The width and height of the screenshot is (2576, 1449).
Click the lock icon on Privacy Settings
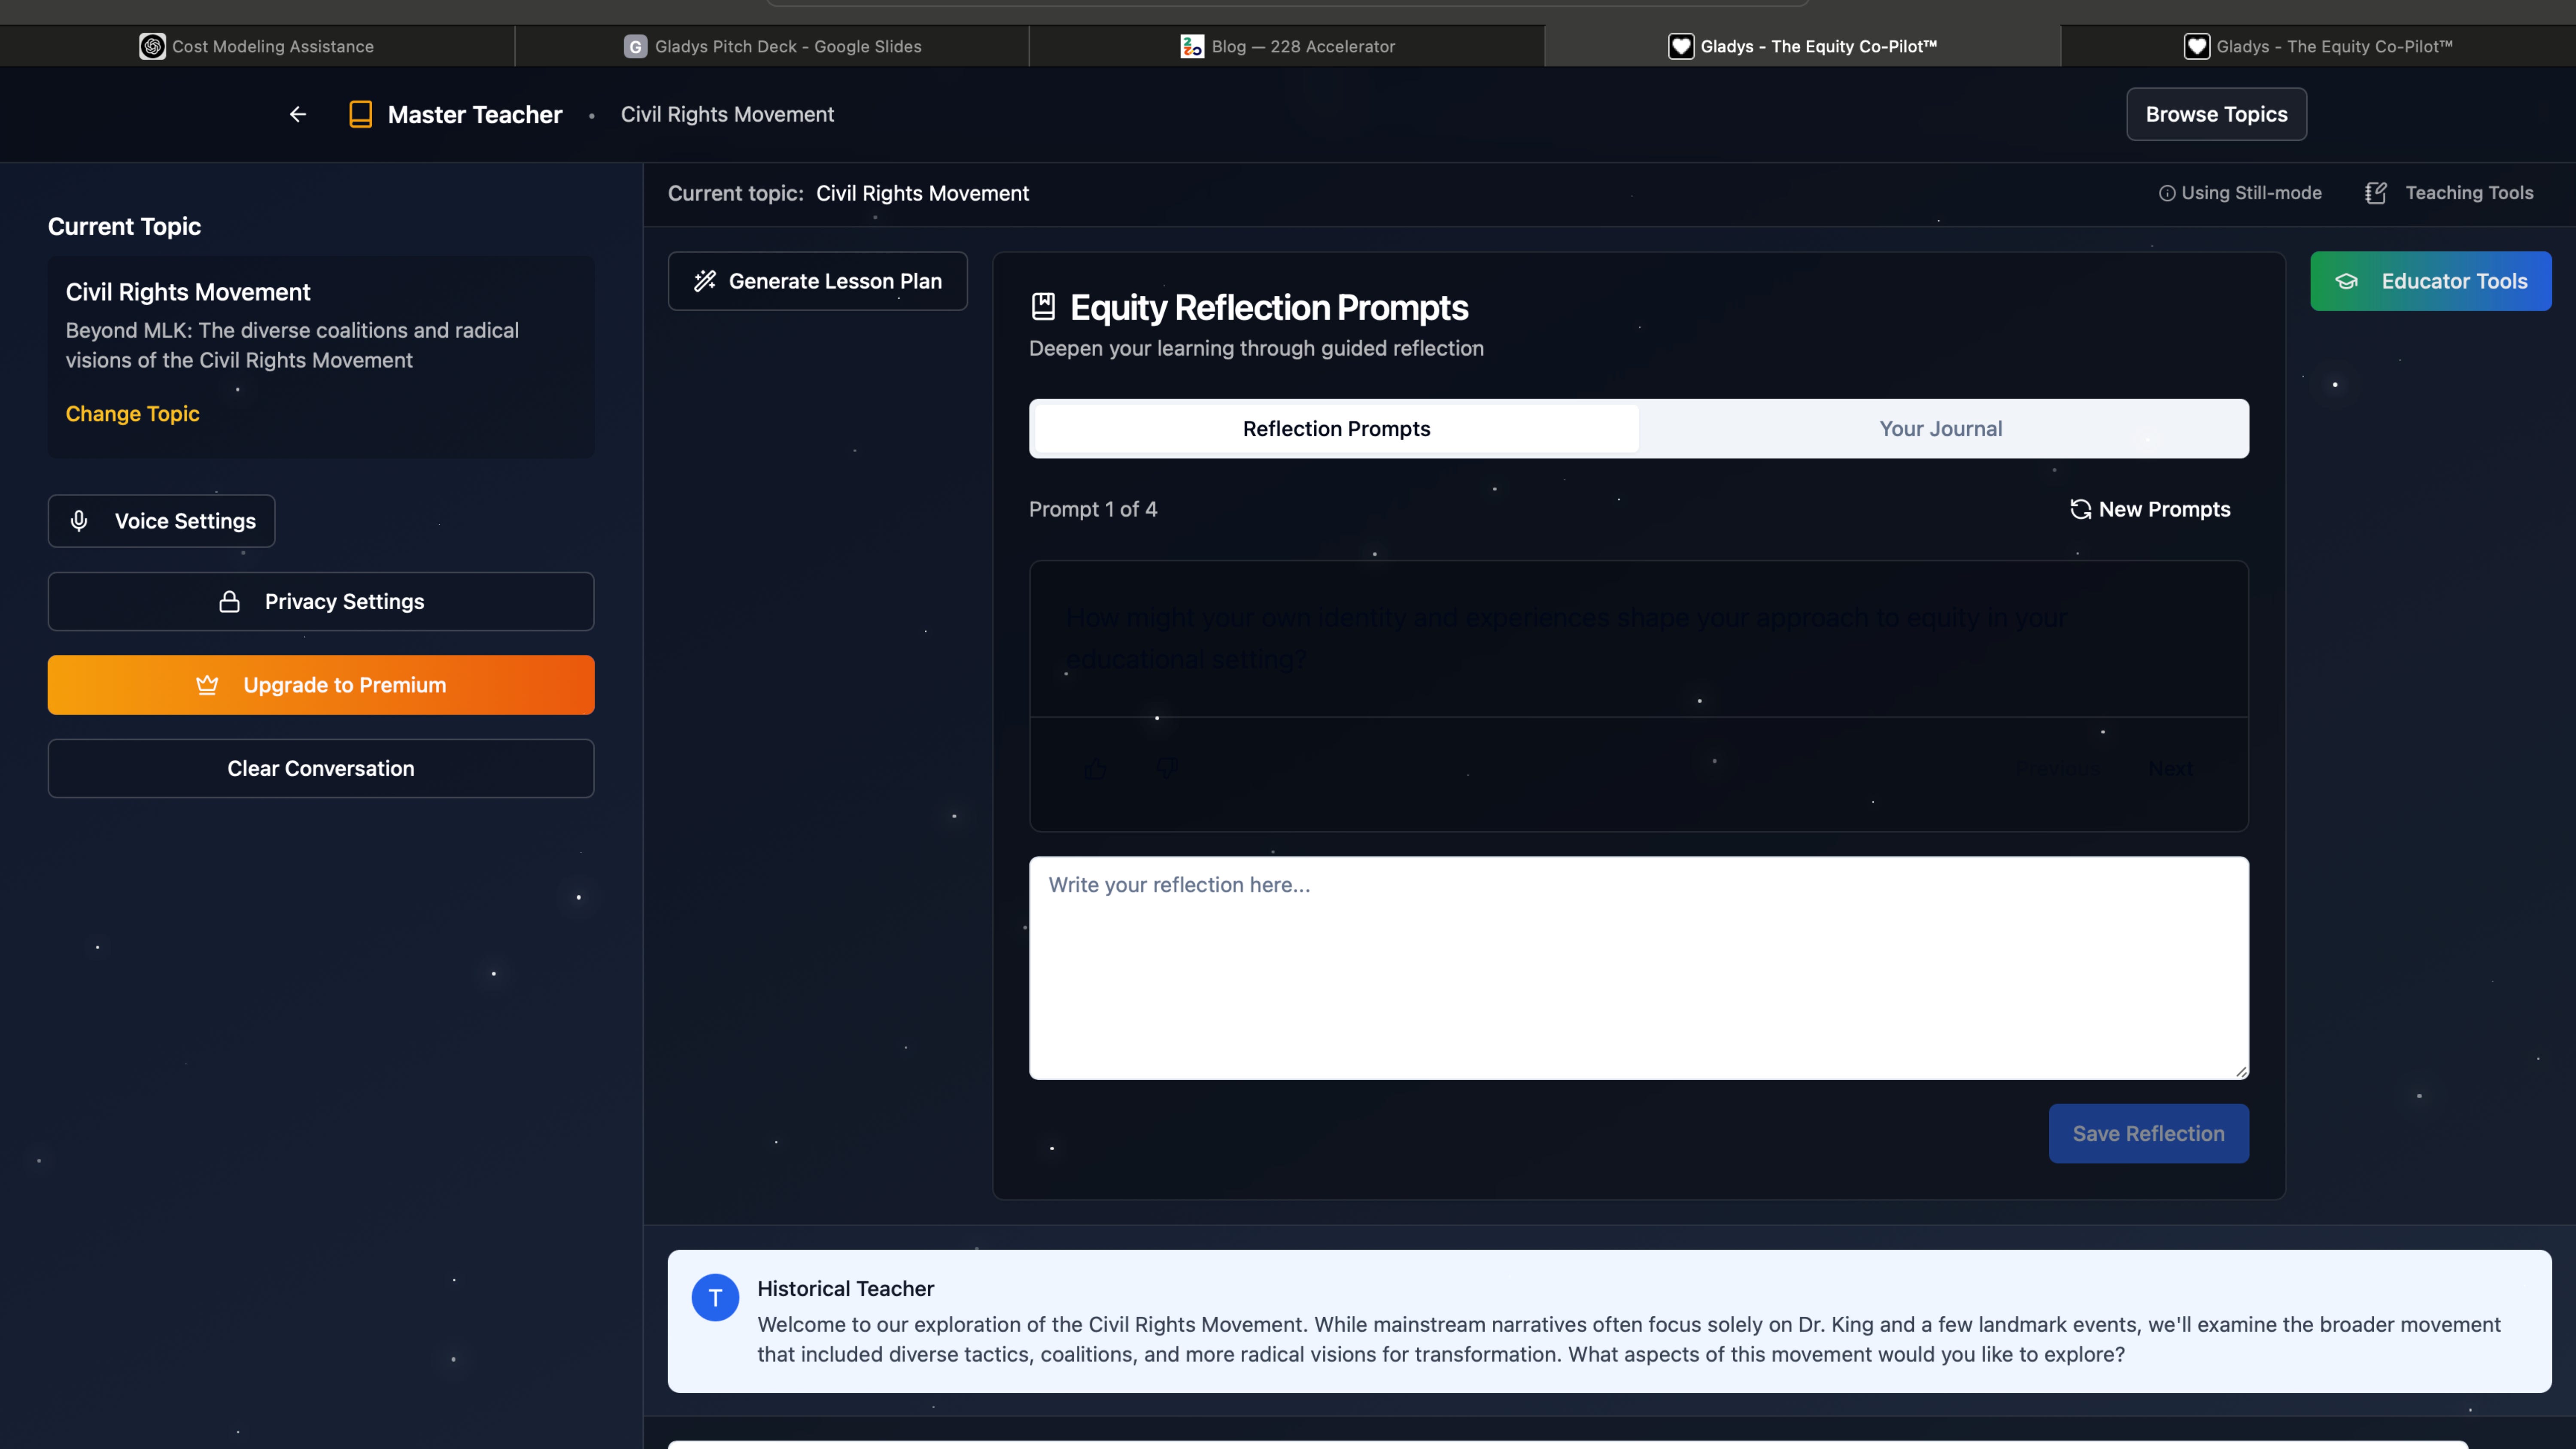point(229,601)
